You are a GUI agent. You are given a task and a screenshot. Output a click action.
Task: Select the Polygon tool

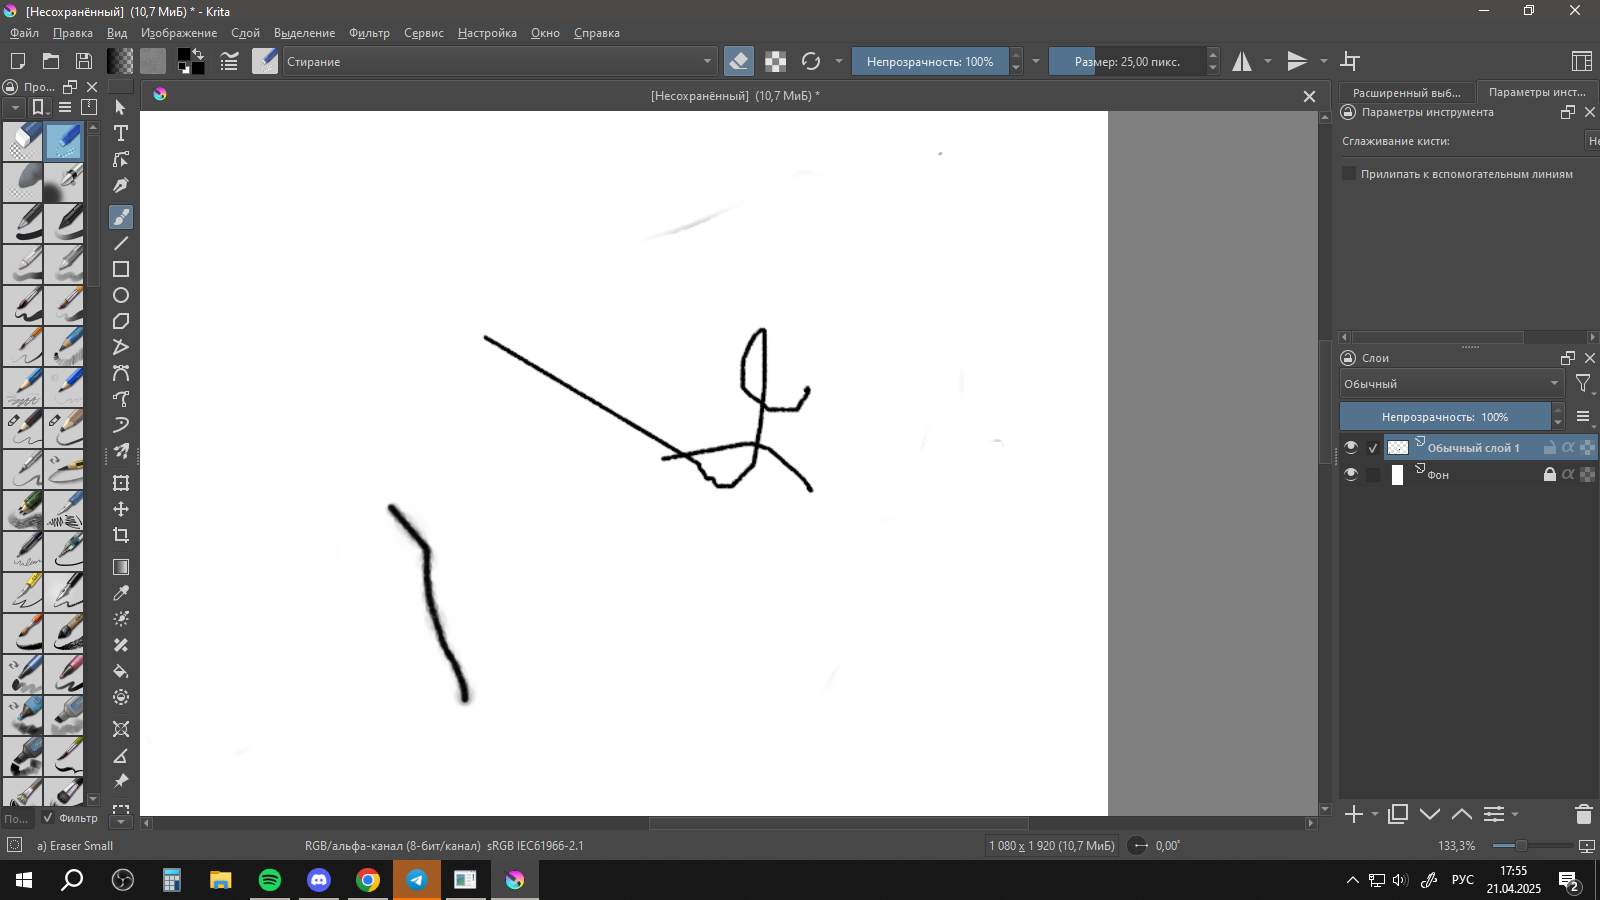[121, 321]
